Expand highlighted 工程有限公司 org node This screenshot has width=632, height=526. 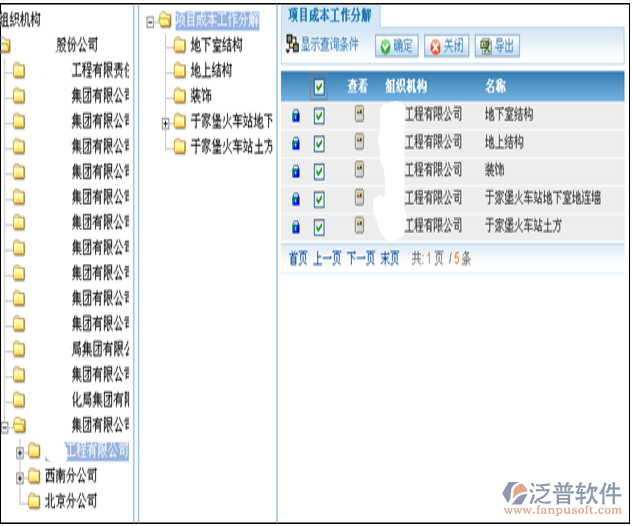click(x=20, y=453)
